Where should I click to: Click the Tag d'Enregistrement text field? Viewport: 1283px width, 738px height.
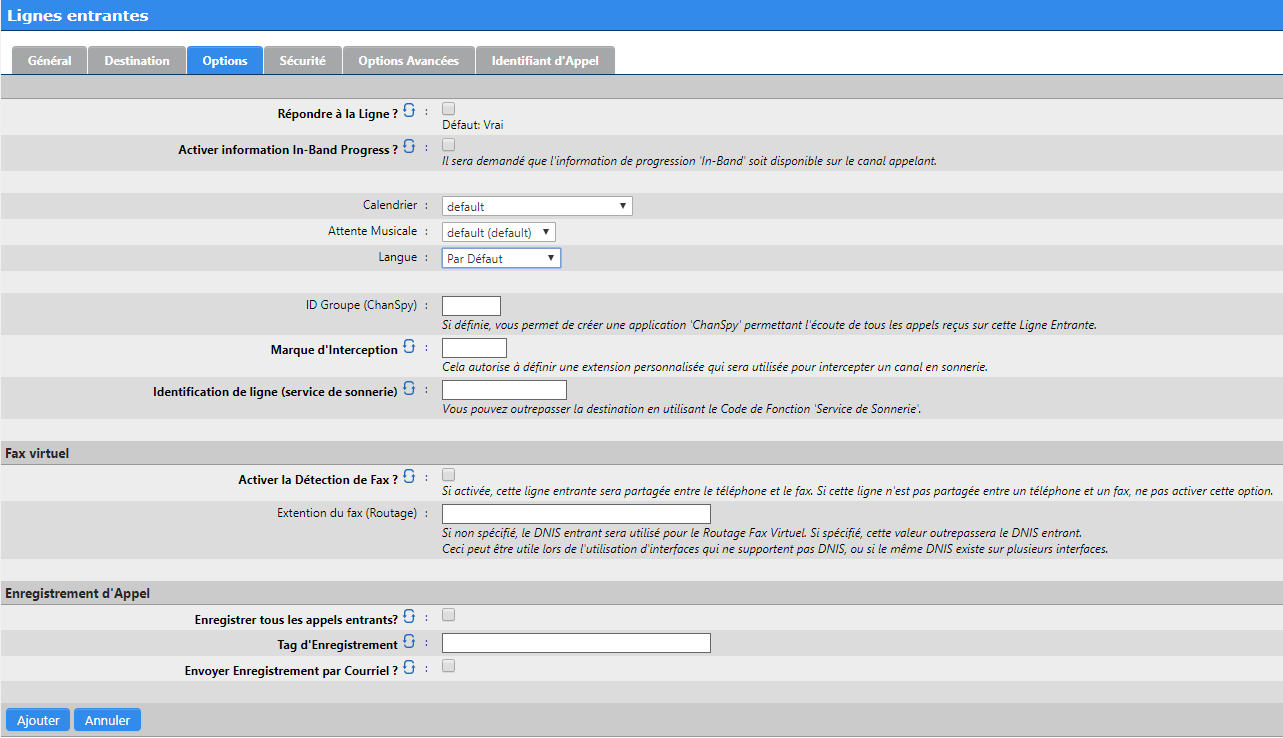(x=576, y=643)
